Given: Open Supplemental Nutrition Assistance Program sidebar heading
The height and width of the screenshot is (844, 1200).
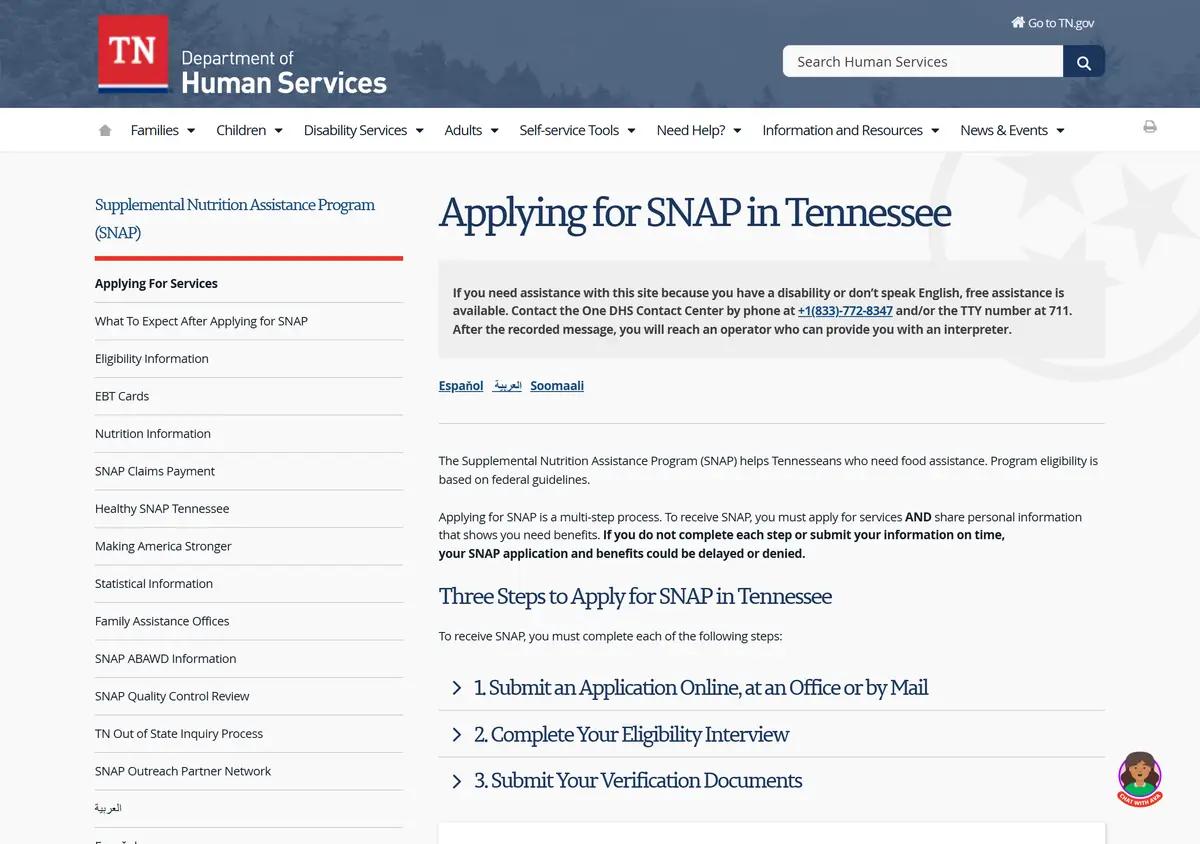Looking at the screenshot, I should click(x=235, y=218).
